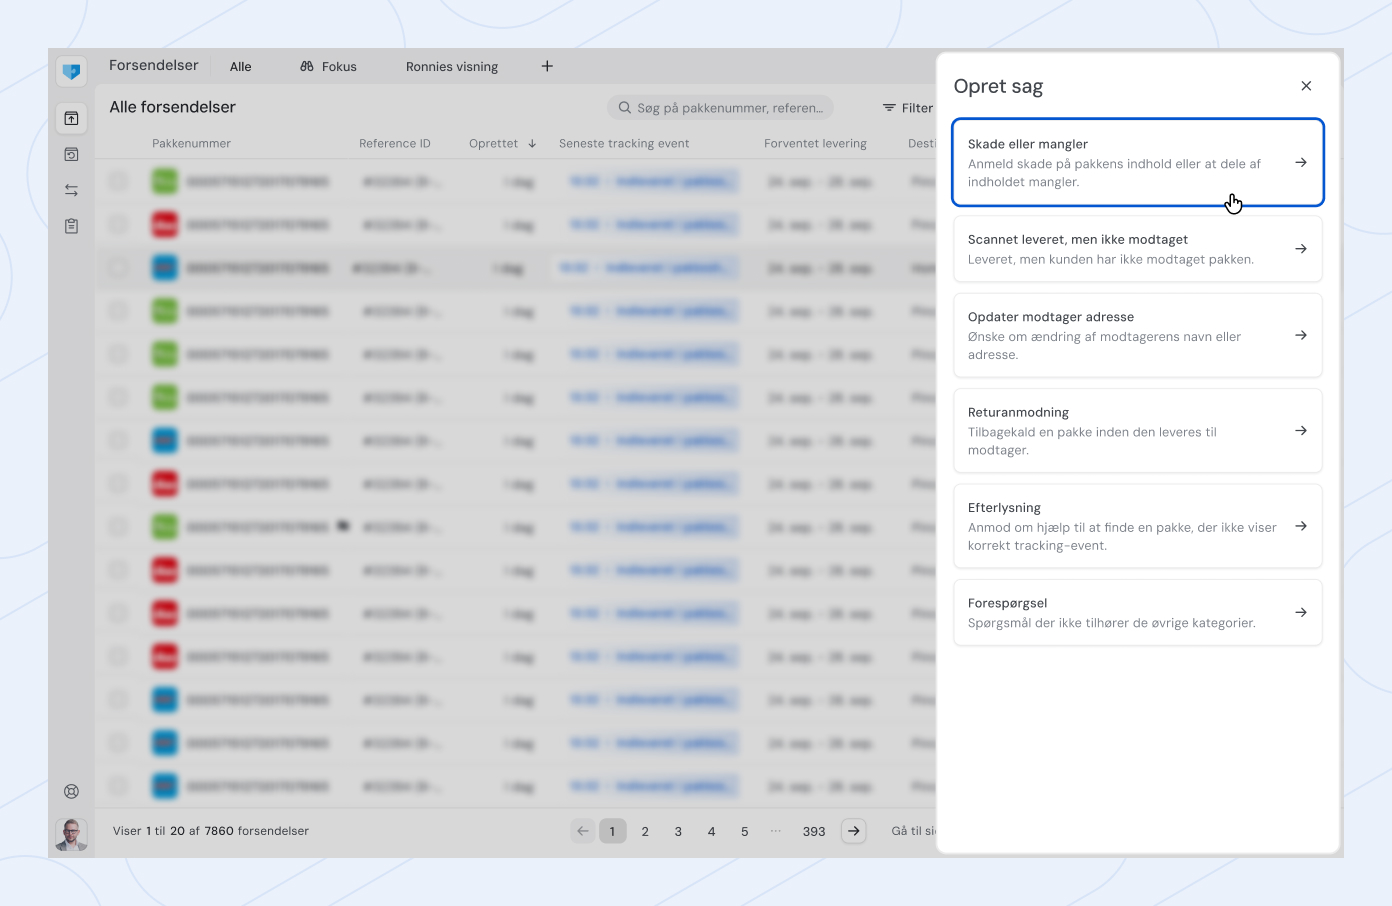Close the Opret sag panel
The width and height of the screenshot is (1392, 906).
click(x=1306, y=86)
